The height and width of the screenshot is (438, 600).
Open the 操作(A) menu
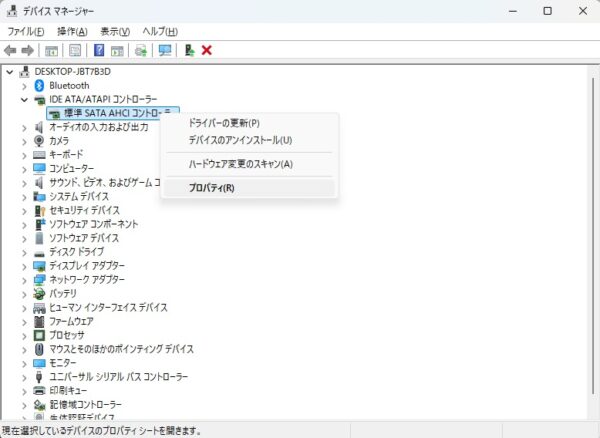tap(72, 31)
